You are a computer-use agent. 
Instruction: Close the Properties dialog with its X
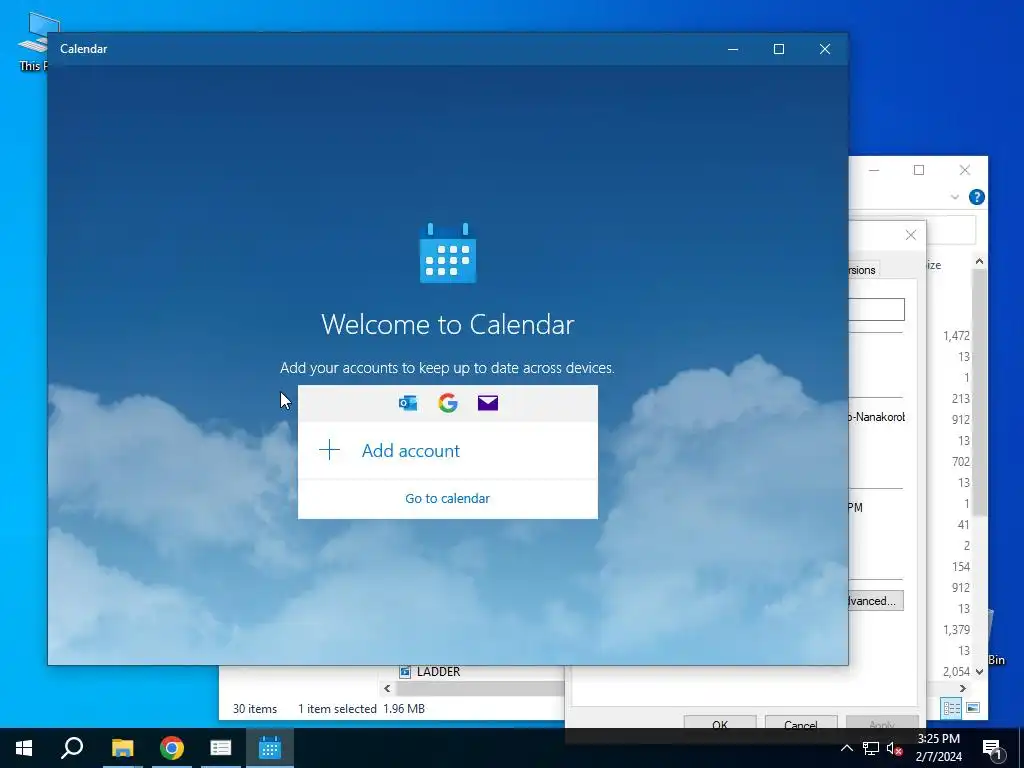coord(910,235)
